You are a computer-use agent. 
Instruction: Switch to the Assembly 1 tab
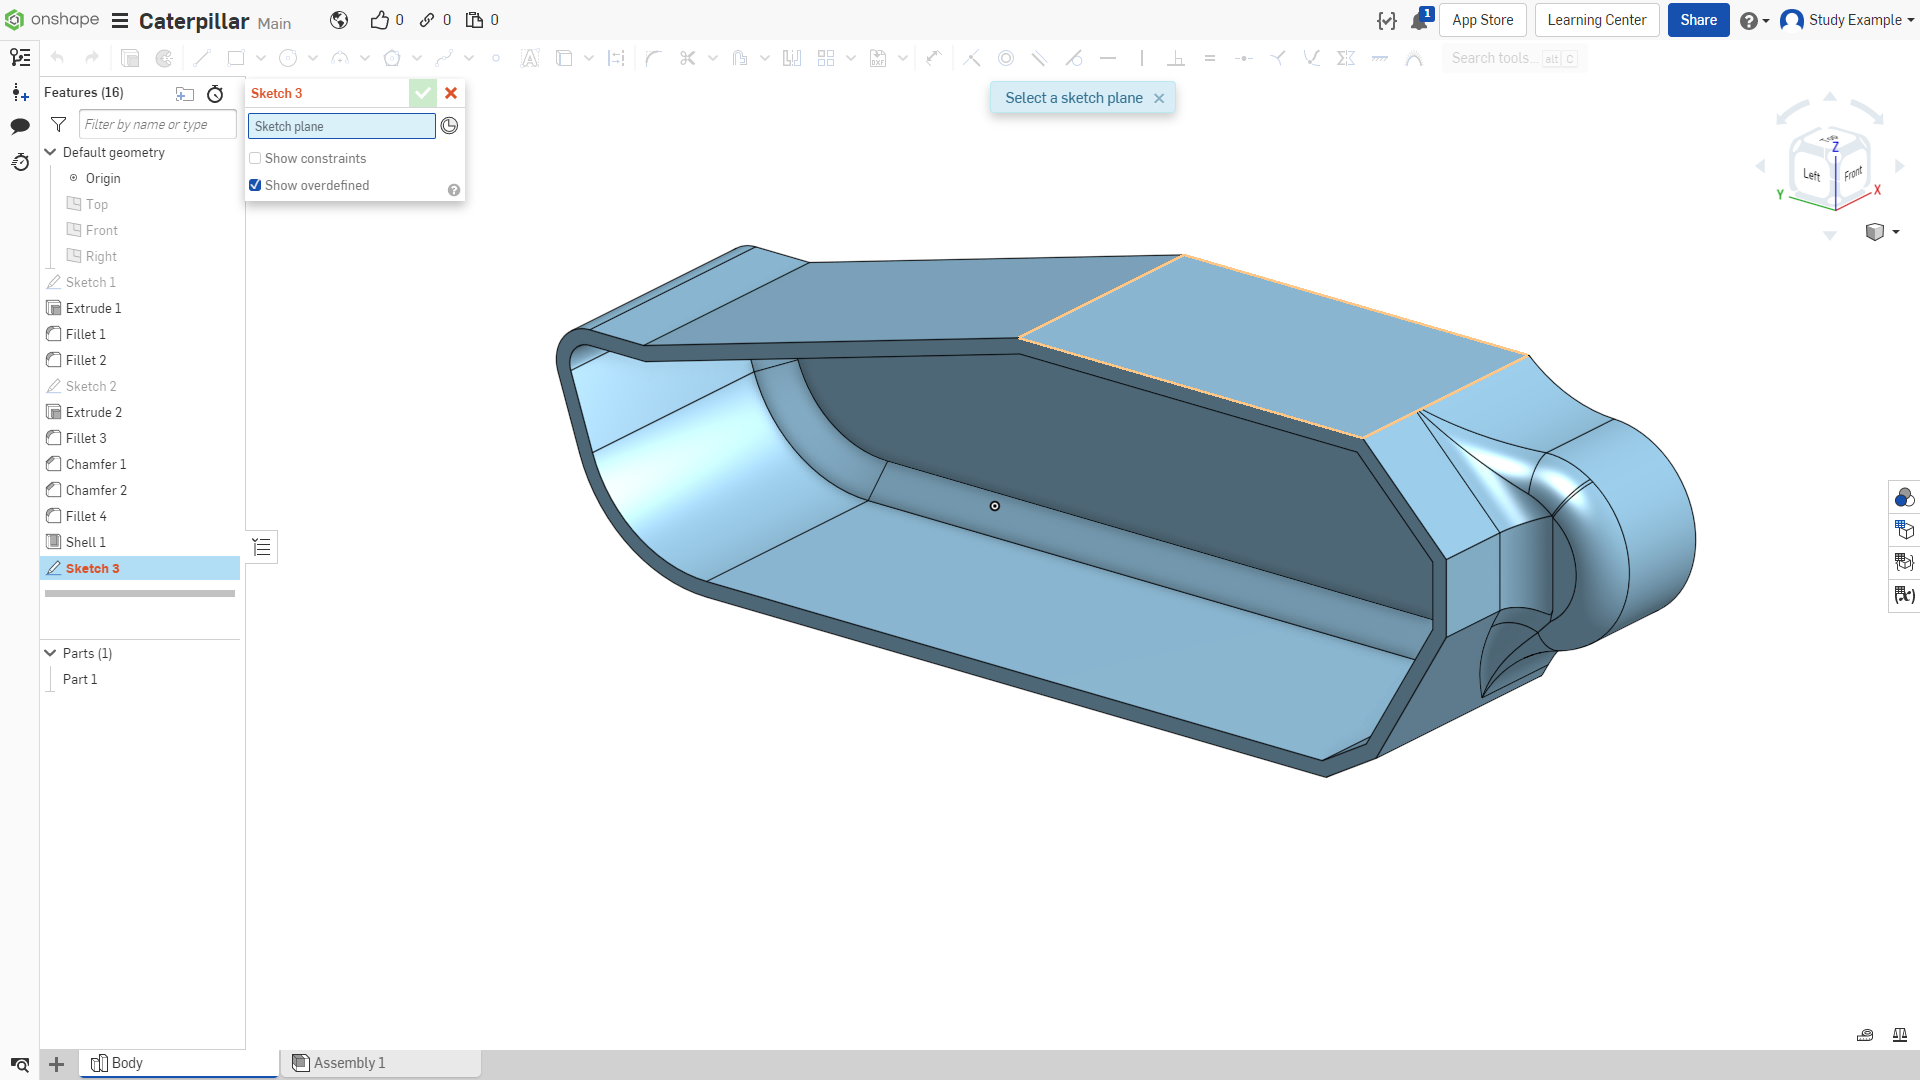pos(381,1063)
